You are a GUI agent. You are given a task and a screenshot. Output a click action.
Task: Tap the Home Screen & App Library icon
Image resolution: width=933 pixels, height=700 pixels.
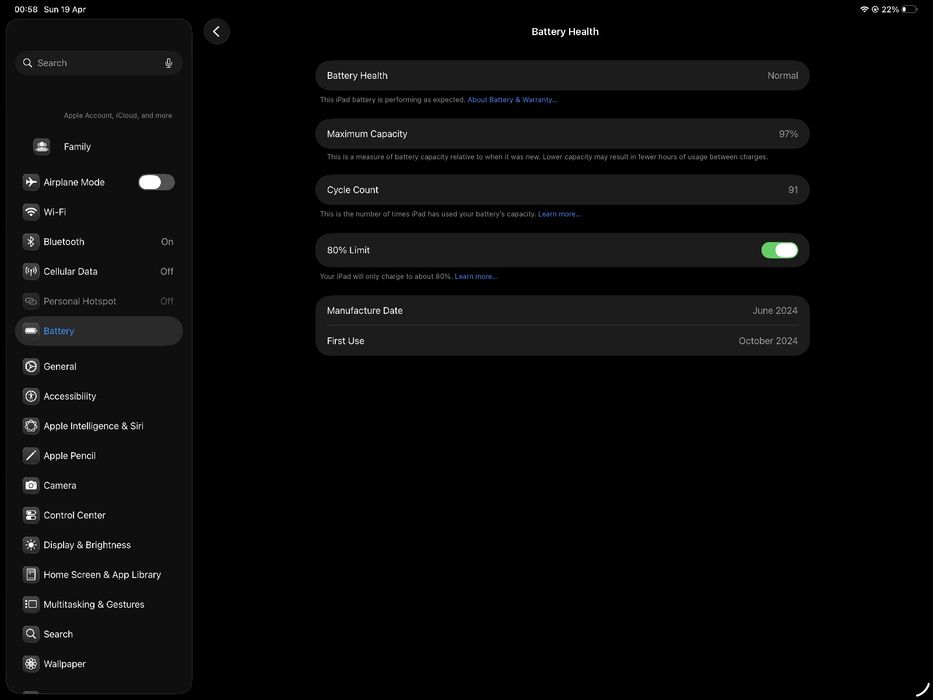coord(31,575)
